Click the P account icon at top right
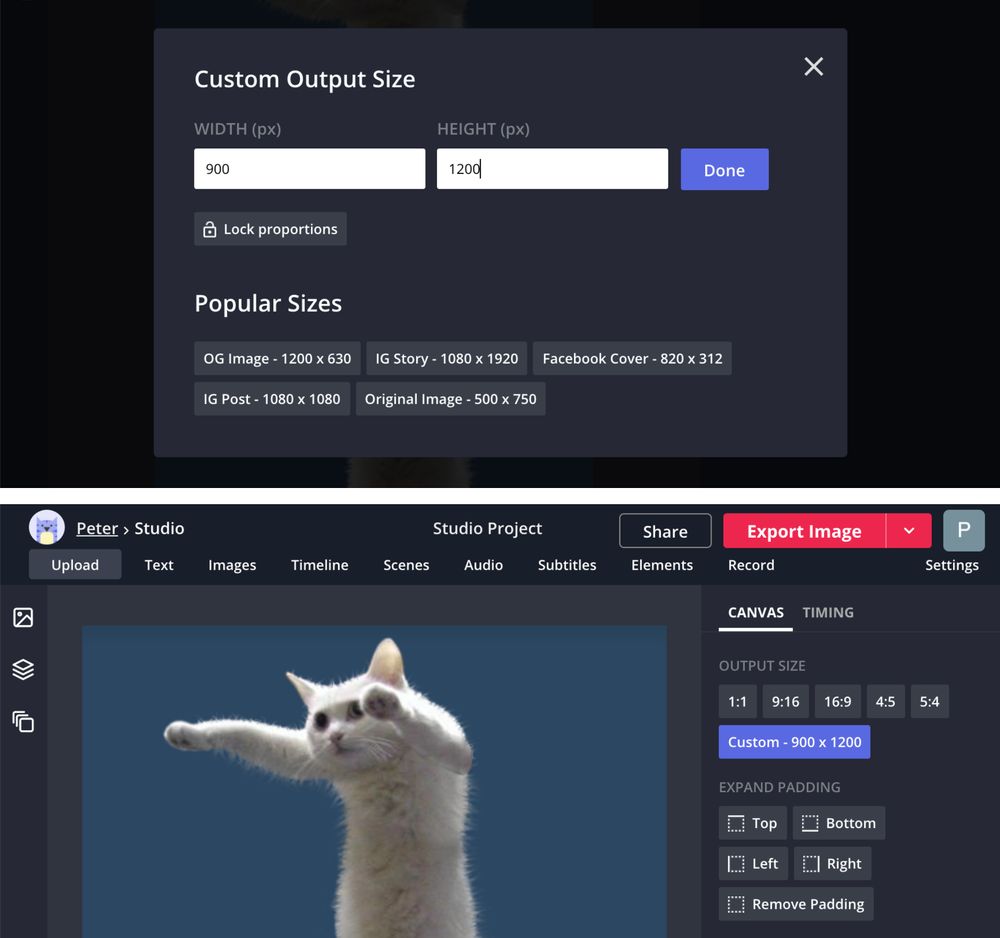 pos(963,530)
